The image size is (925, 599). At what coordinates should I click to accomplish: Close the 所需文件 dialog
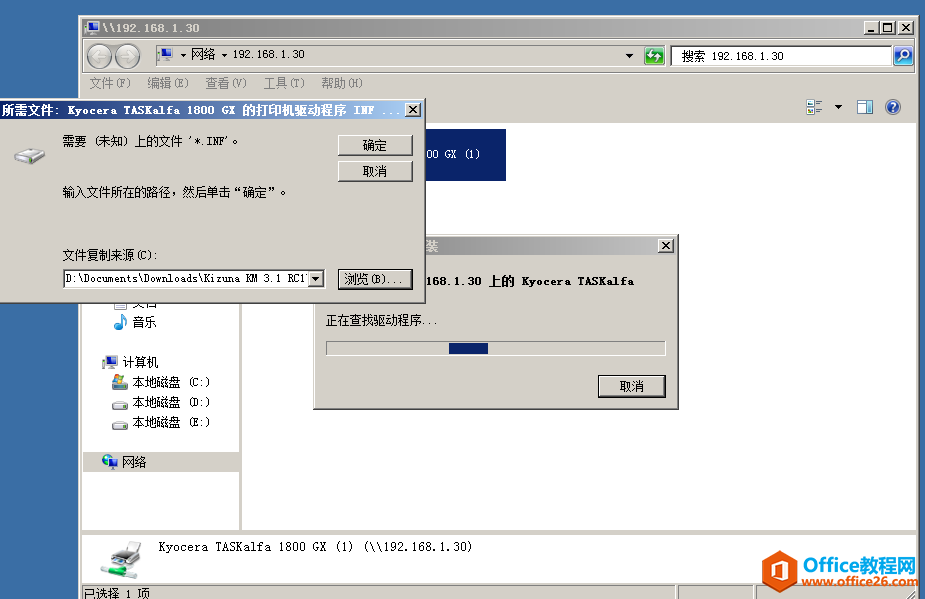click(413, 110)
